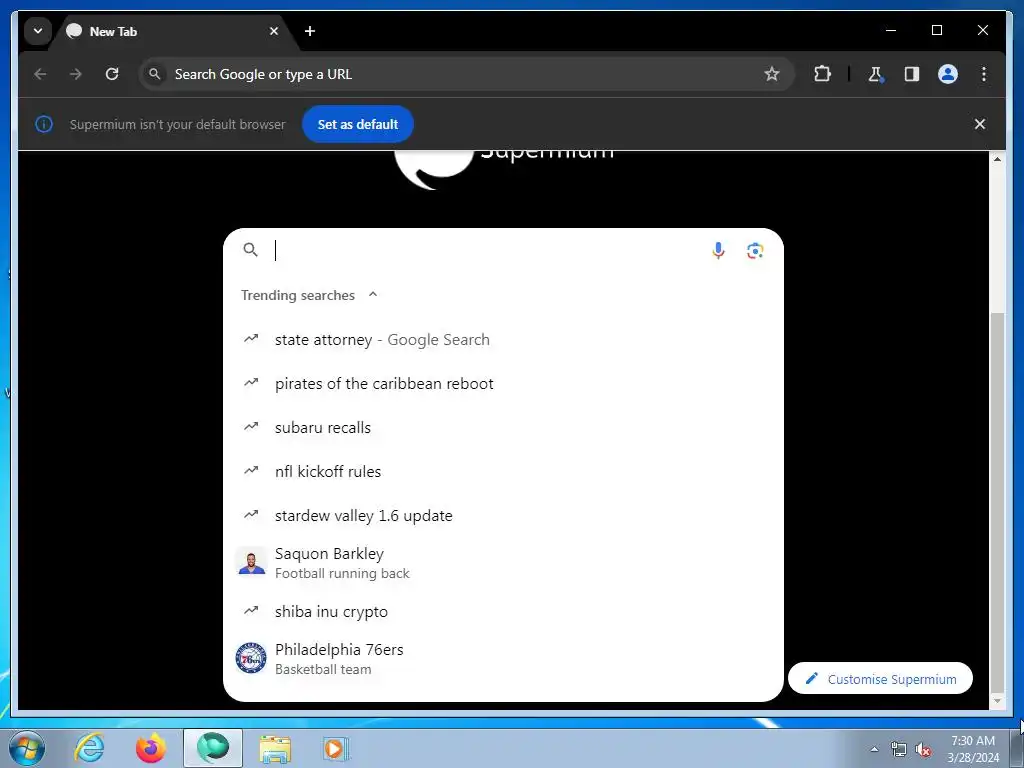Click the vertical scrollbar thumb
Viewport: 1024px width, 768px height.
coord(997,502)
